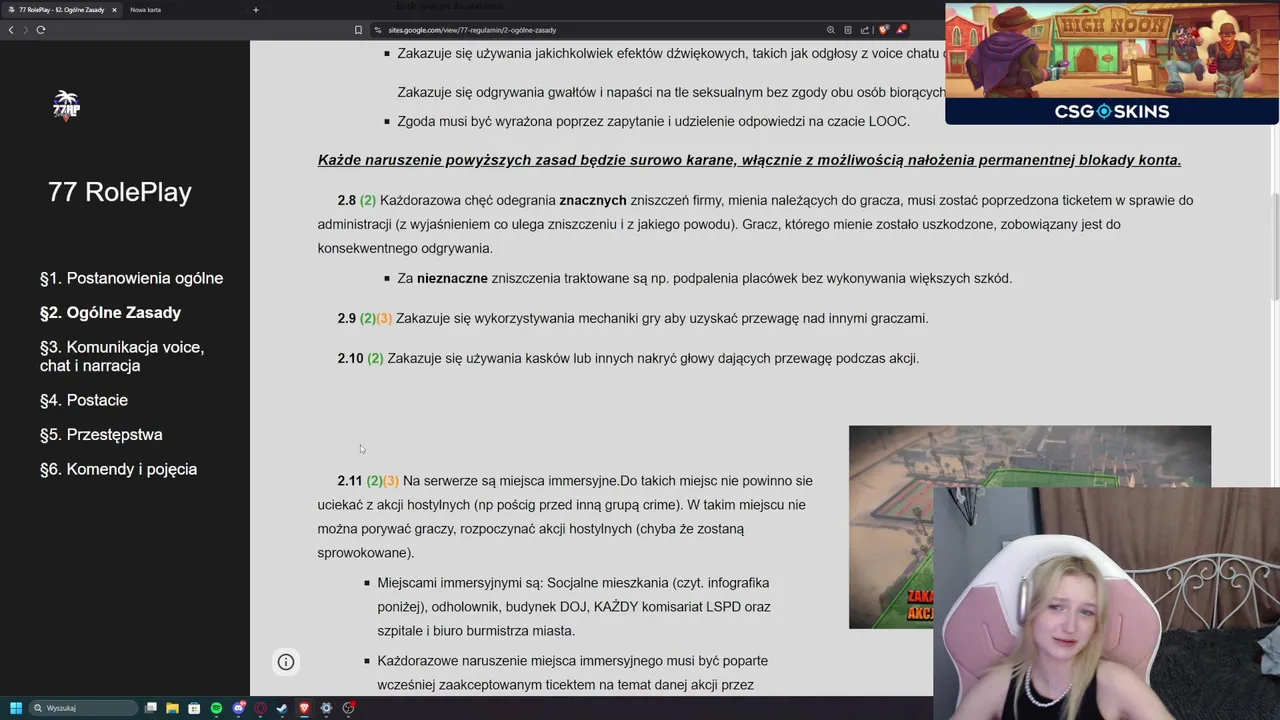Reload the current page
This screenshot has width=1280, height=720.
click(x=41, y=30)
